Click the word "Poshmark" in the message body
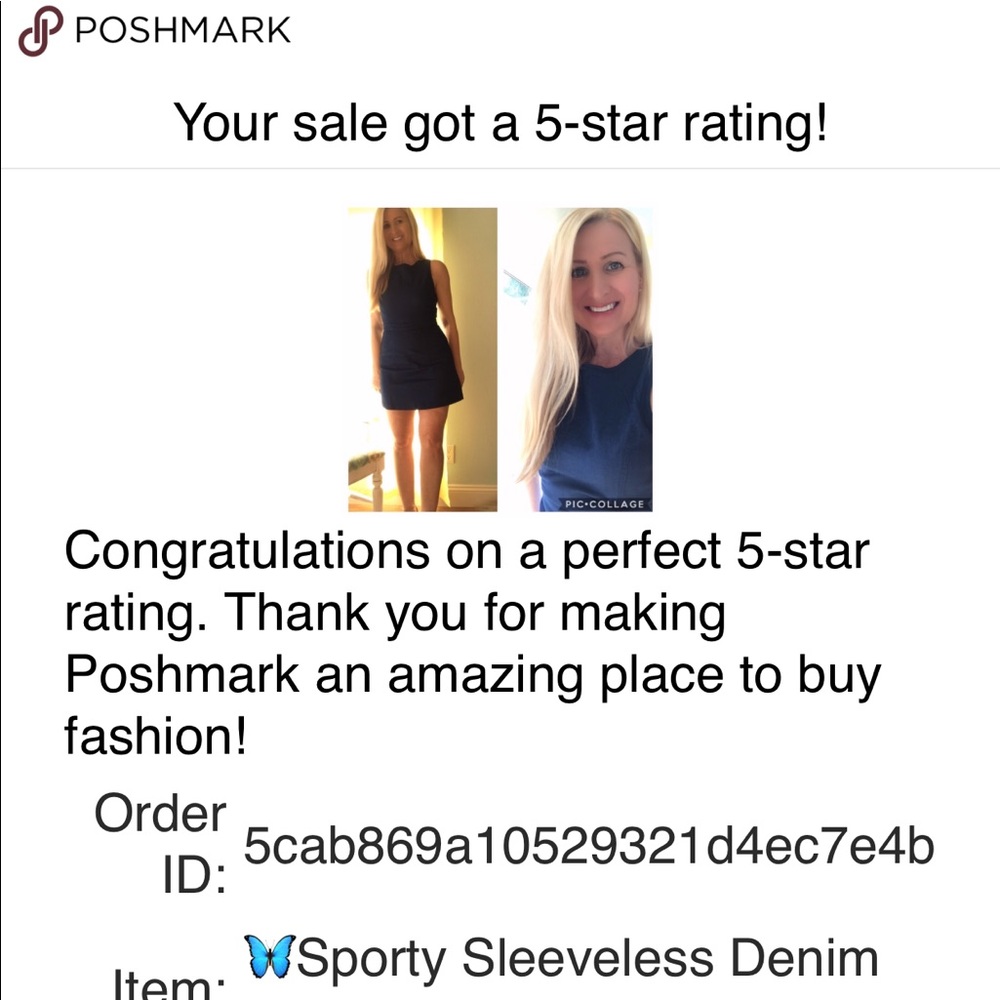 pyautogui.click(x=182, y=675)
